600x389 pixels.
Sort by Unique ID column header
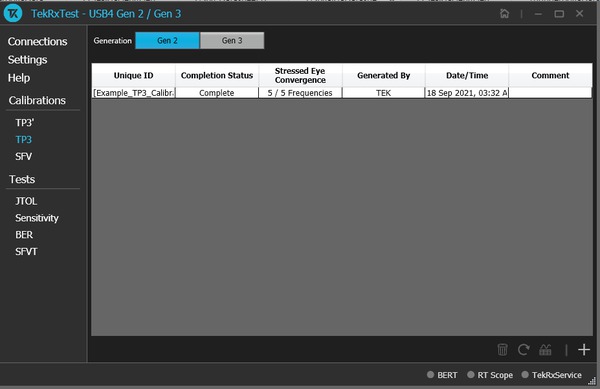[x=134, y=75]
